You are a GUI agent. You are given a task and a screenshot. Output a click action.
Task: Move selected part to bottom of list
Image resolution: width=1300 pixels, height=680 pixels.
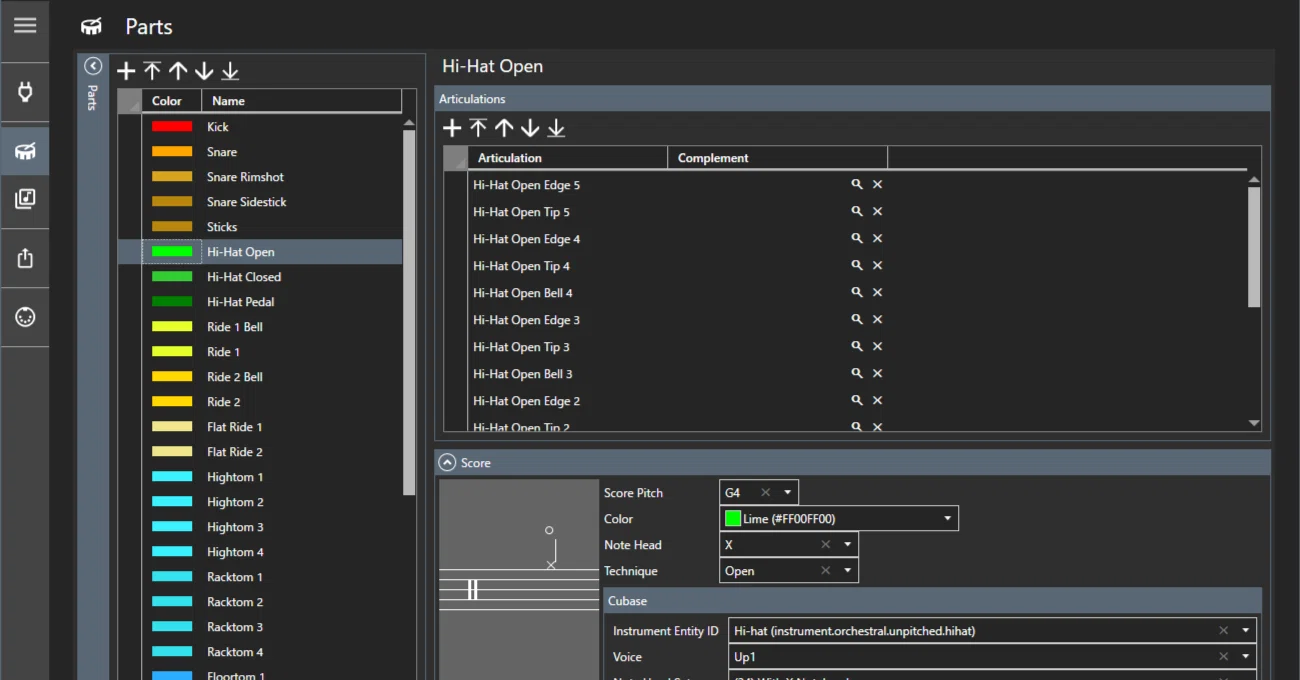(x=230, y=71)
